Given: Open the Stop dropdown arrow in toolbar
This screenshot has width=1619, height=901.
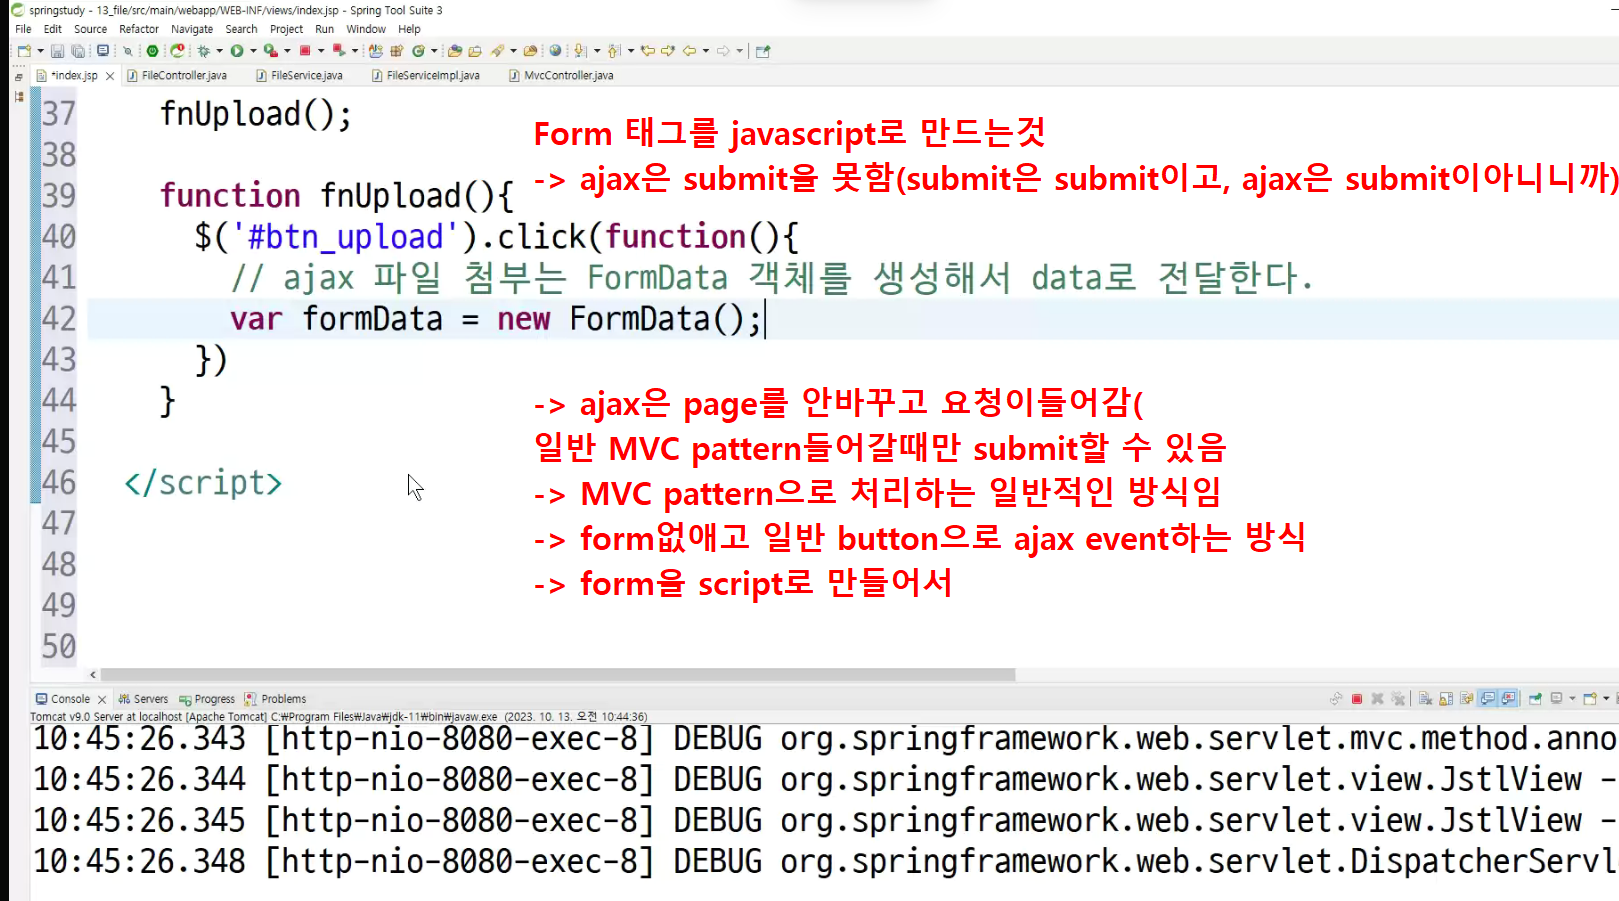Looking at the screenshot, I should pyautogui.click(x=321, y=51).
